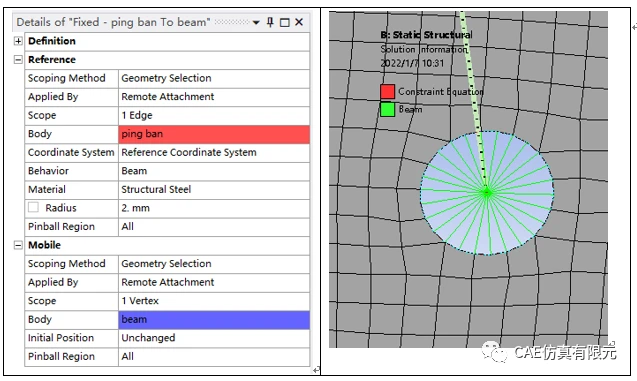Select the 'Reference' section header
The height and width of the screenshot is (381, 637).
click(x=52, y=60)
